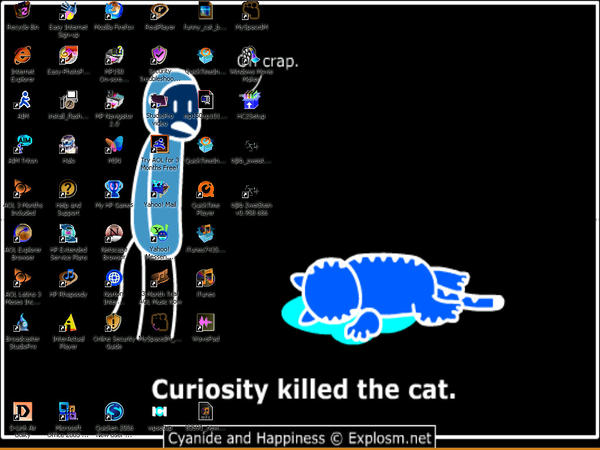This screenshot has height=450, width=600.
Task: Open the D-Link Air Utility shortcut
Action: pyautogui.click(x=23, y=412)
